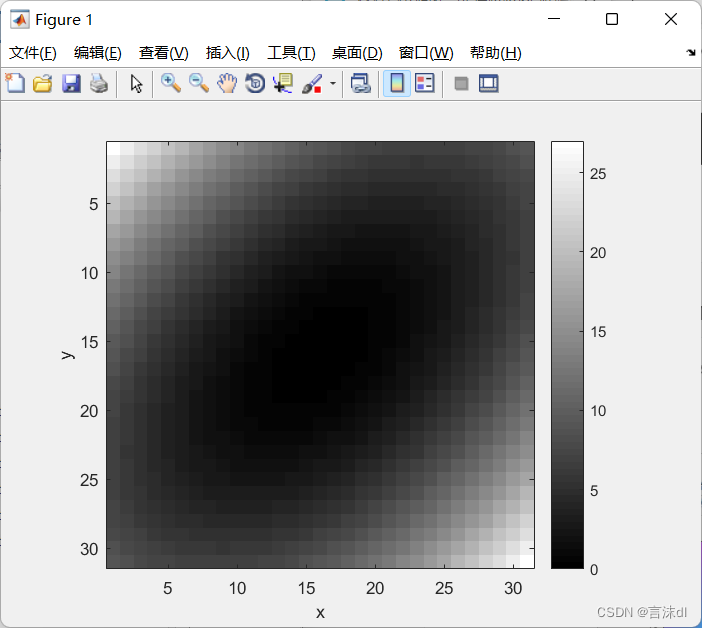This screenshot has width=702, height=628.
Task: Open the 文件(F) menu
Action: [x=33, y=53]
